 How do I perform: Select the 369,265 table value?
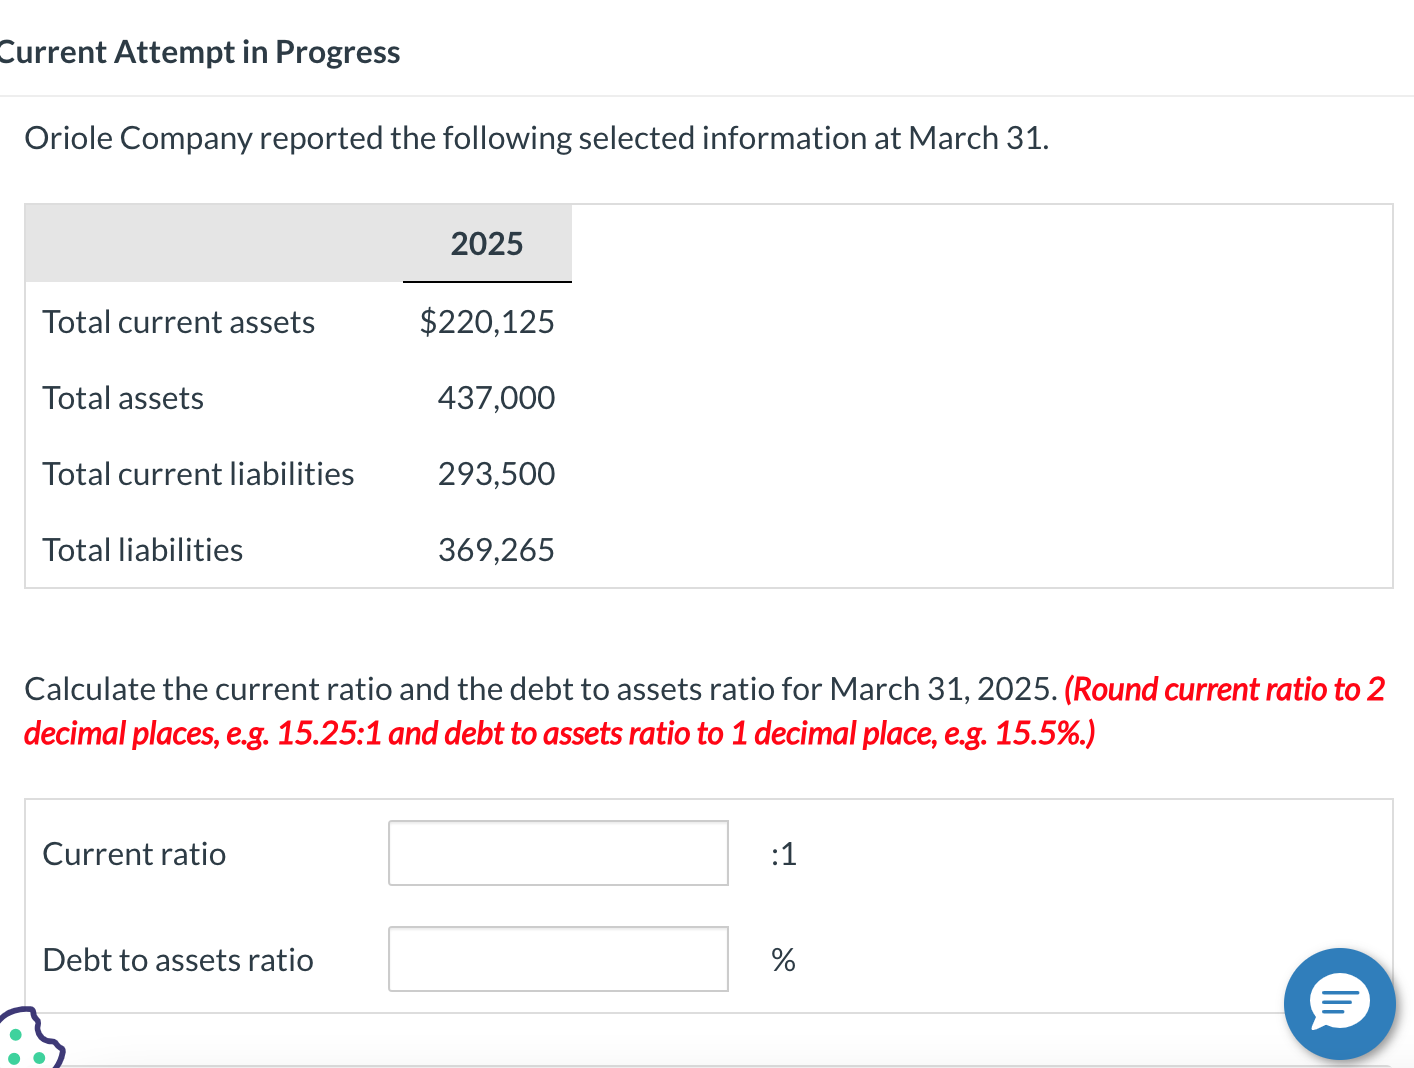tap(496, 550)
